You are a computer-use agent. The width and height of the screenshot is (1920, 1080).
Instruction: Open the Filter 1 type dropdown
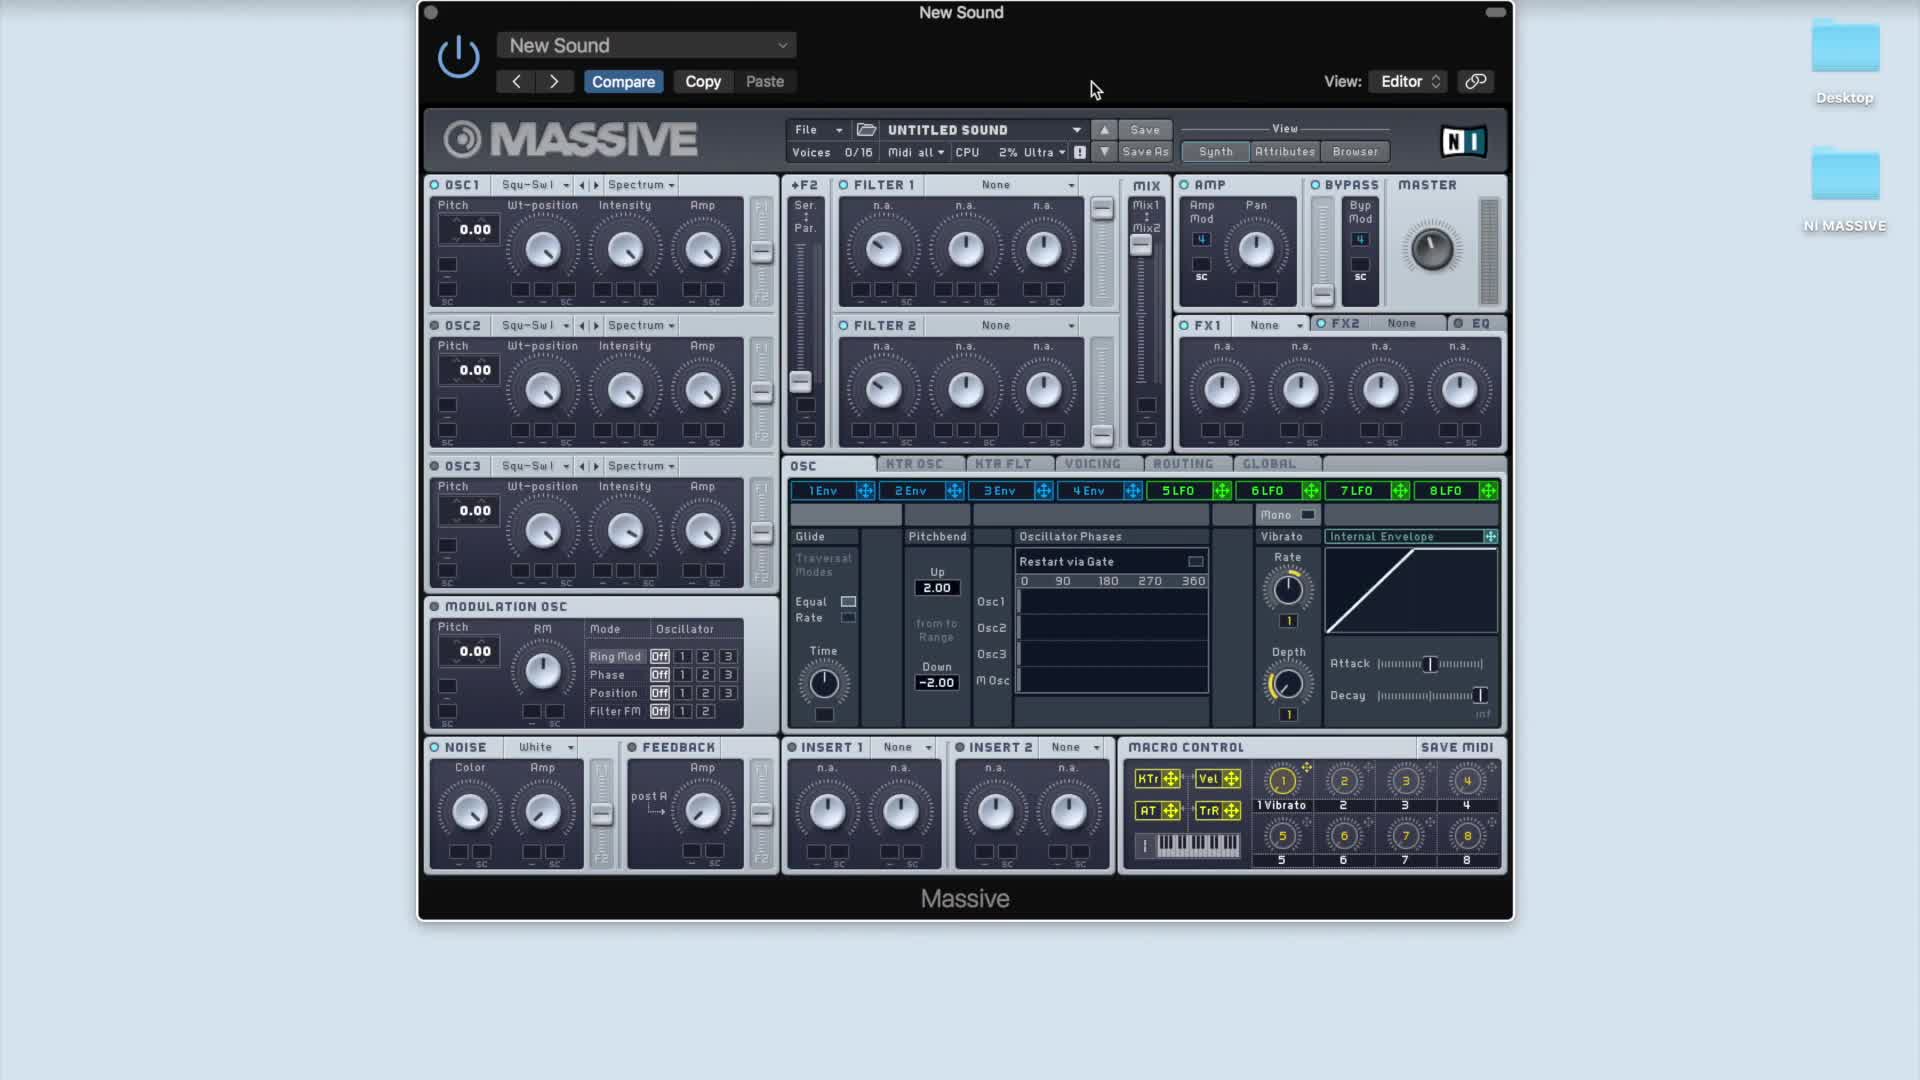[x=1027, y=185]
